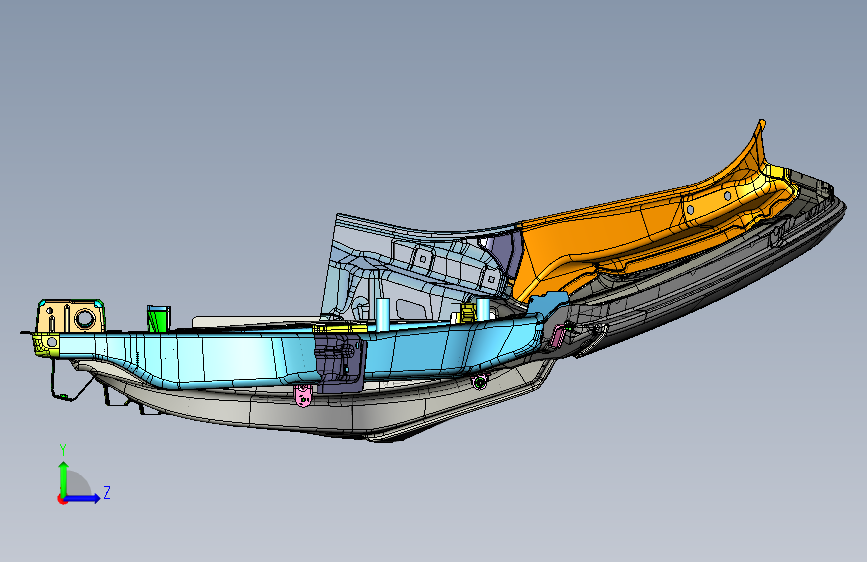This screenshot has width=867, height=562.
Task: Pick the small green bracket on the rail
Action: (x=158, y=319)
